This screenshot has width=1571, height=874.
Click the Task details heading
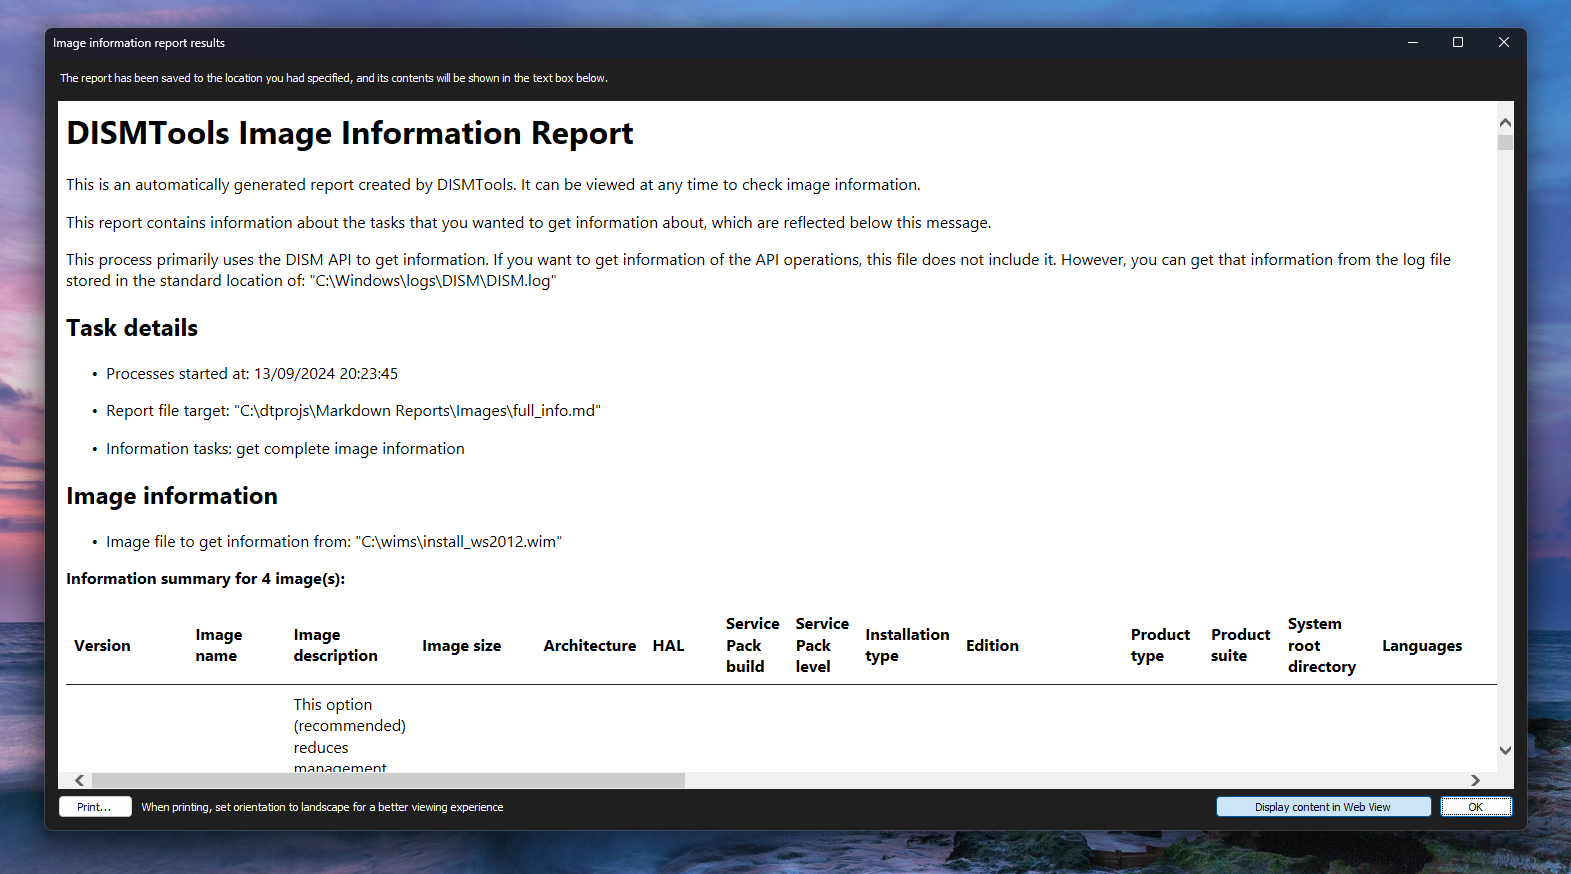tap(132, 328)
